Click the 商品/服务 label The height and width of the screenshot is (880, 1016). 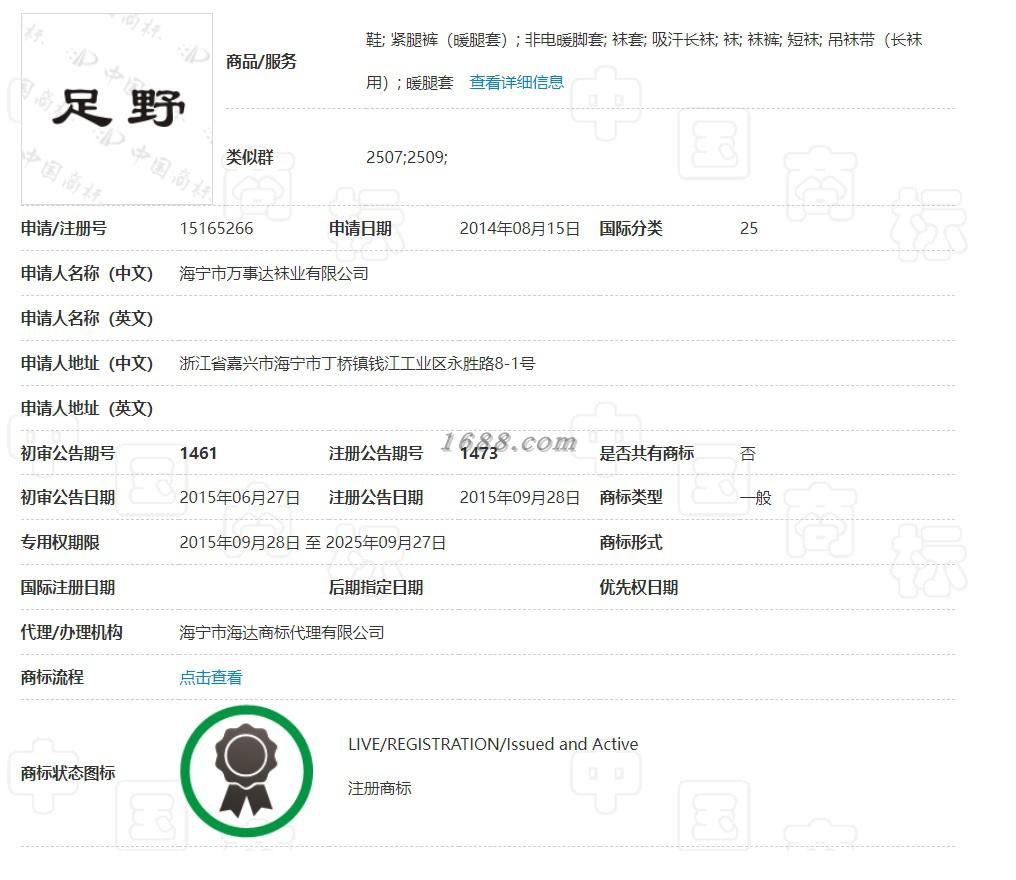261,62
